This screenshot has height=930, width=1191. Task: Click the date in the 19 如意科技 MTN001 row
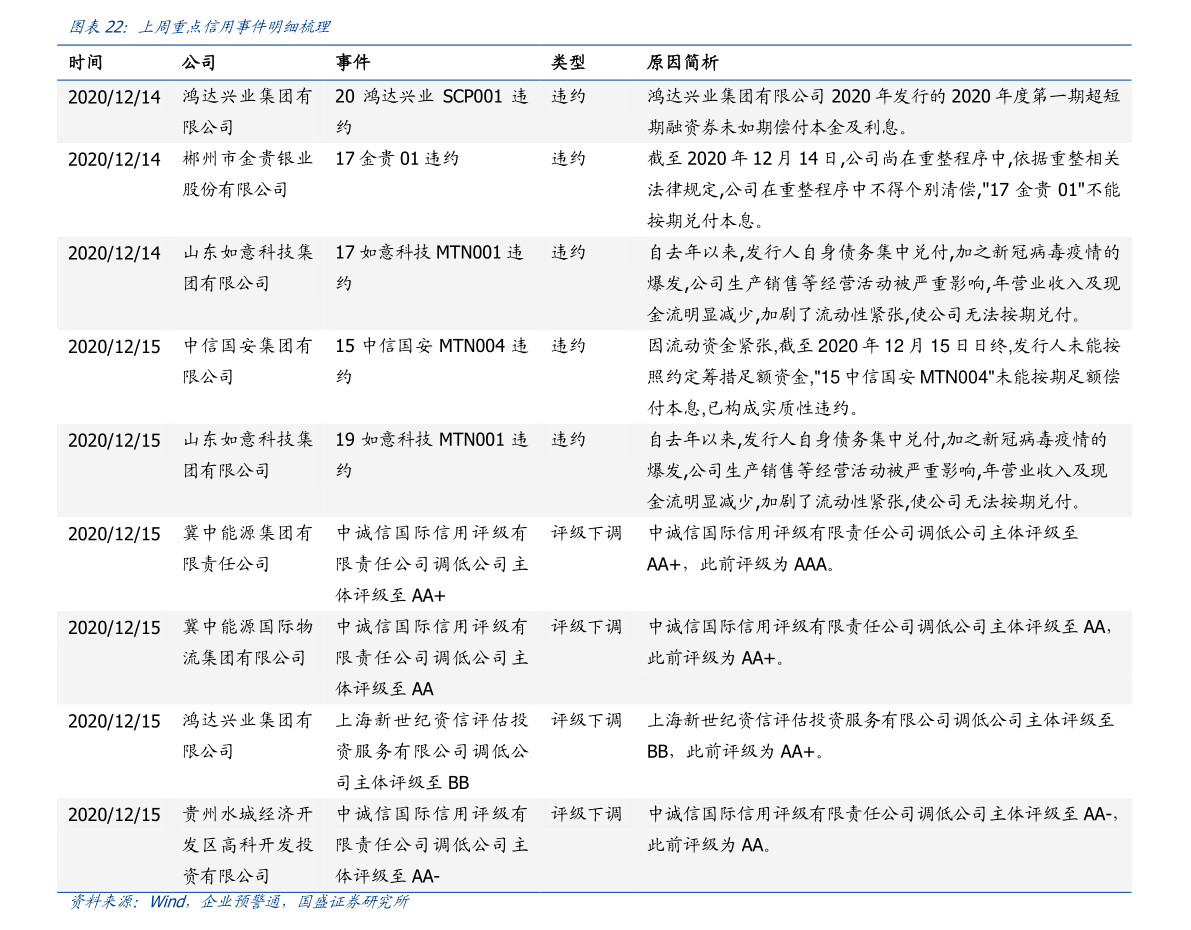click(114, 440)
